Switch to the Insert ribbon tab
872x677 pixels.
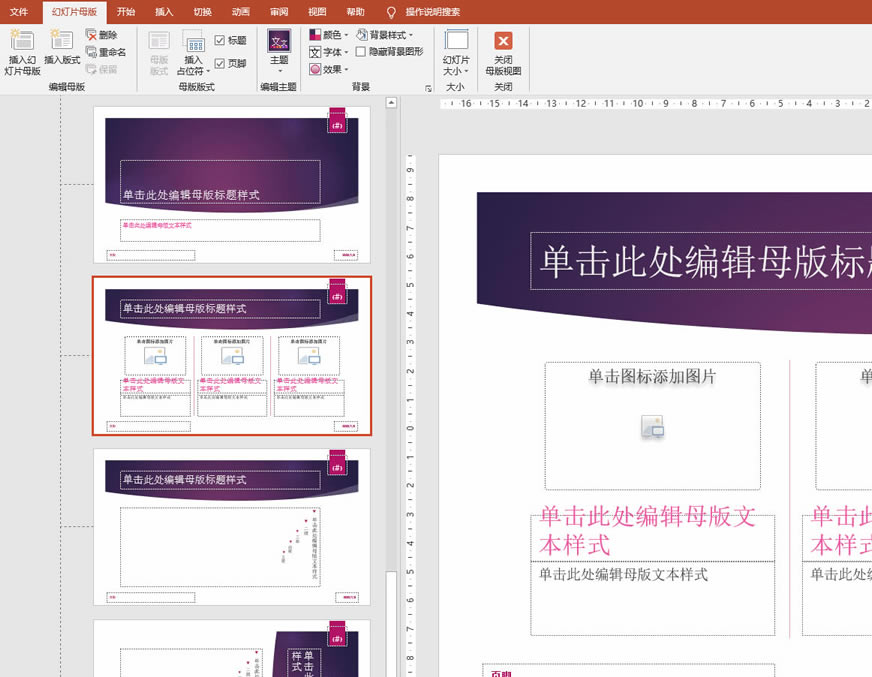(164, 12)
